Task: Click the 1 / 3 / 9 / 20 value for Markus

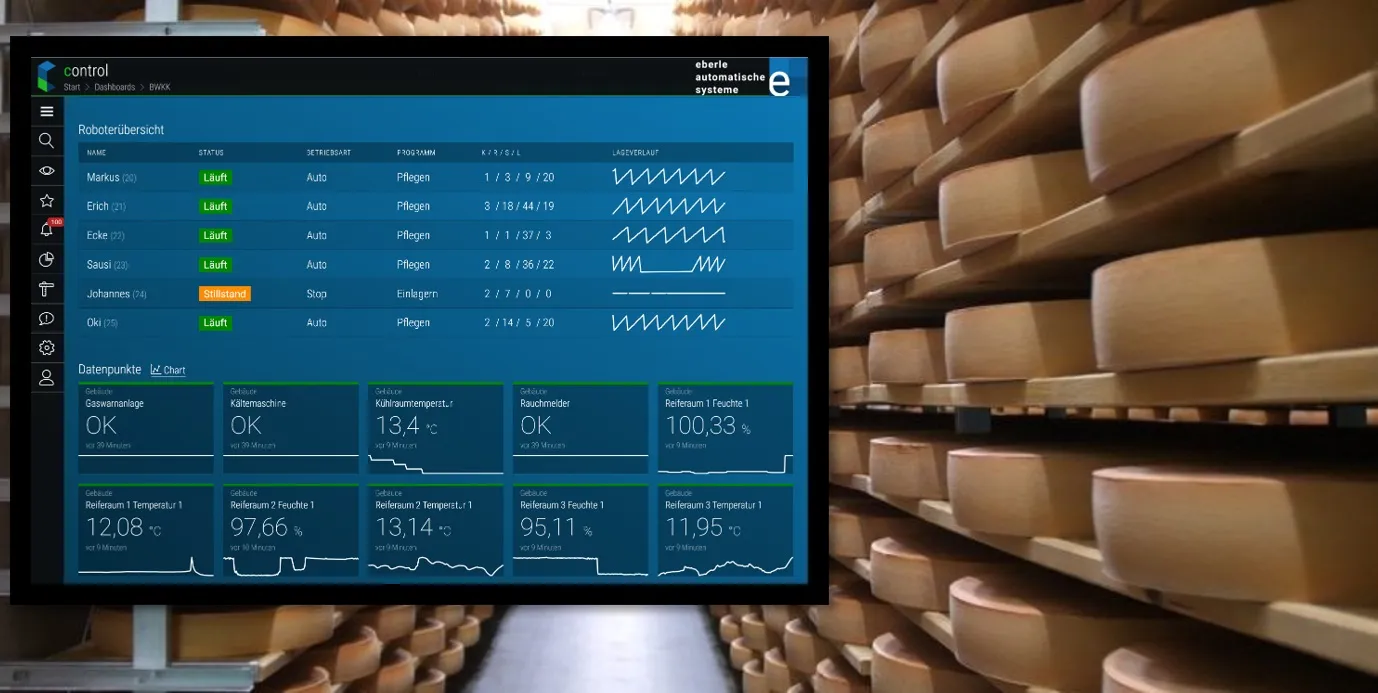Action: click(519, 177)
